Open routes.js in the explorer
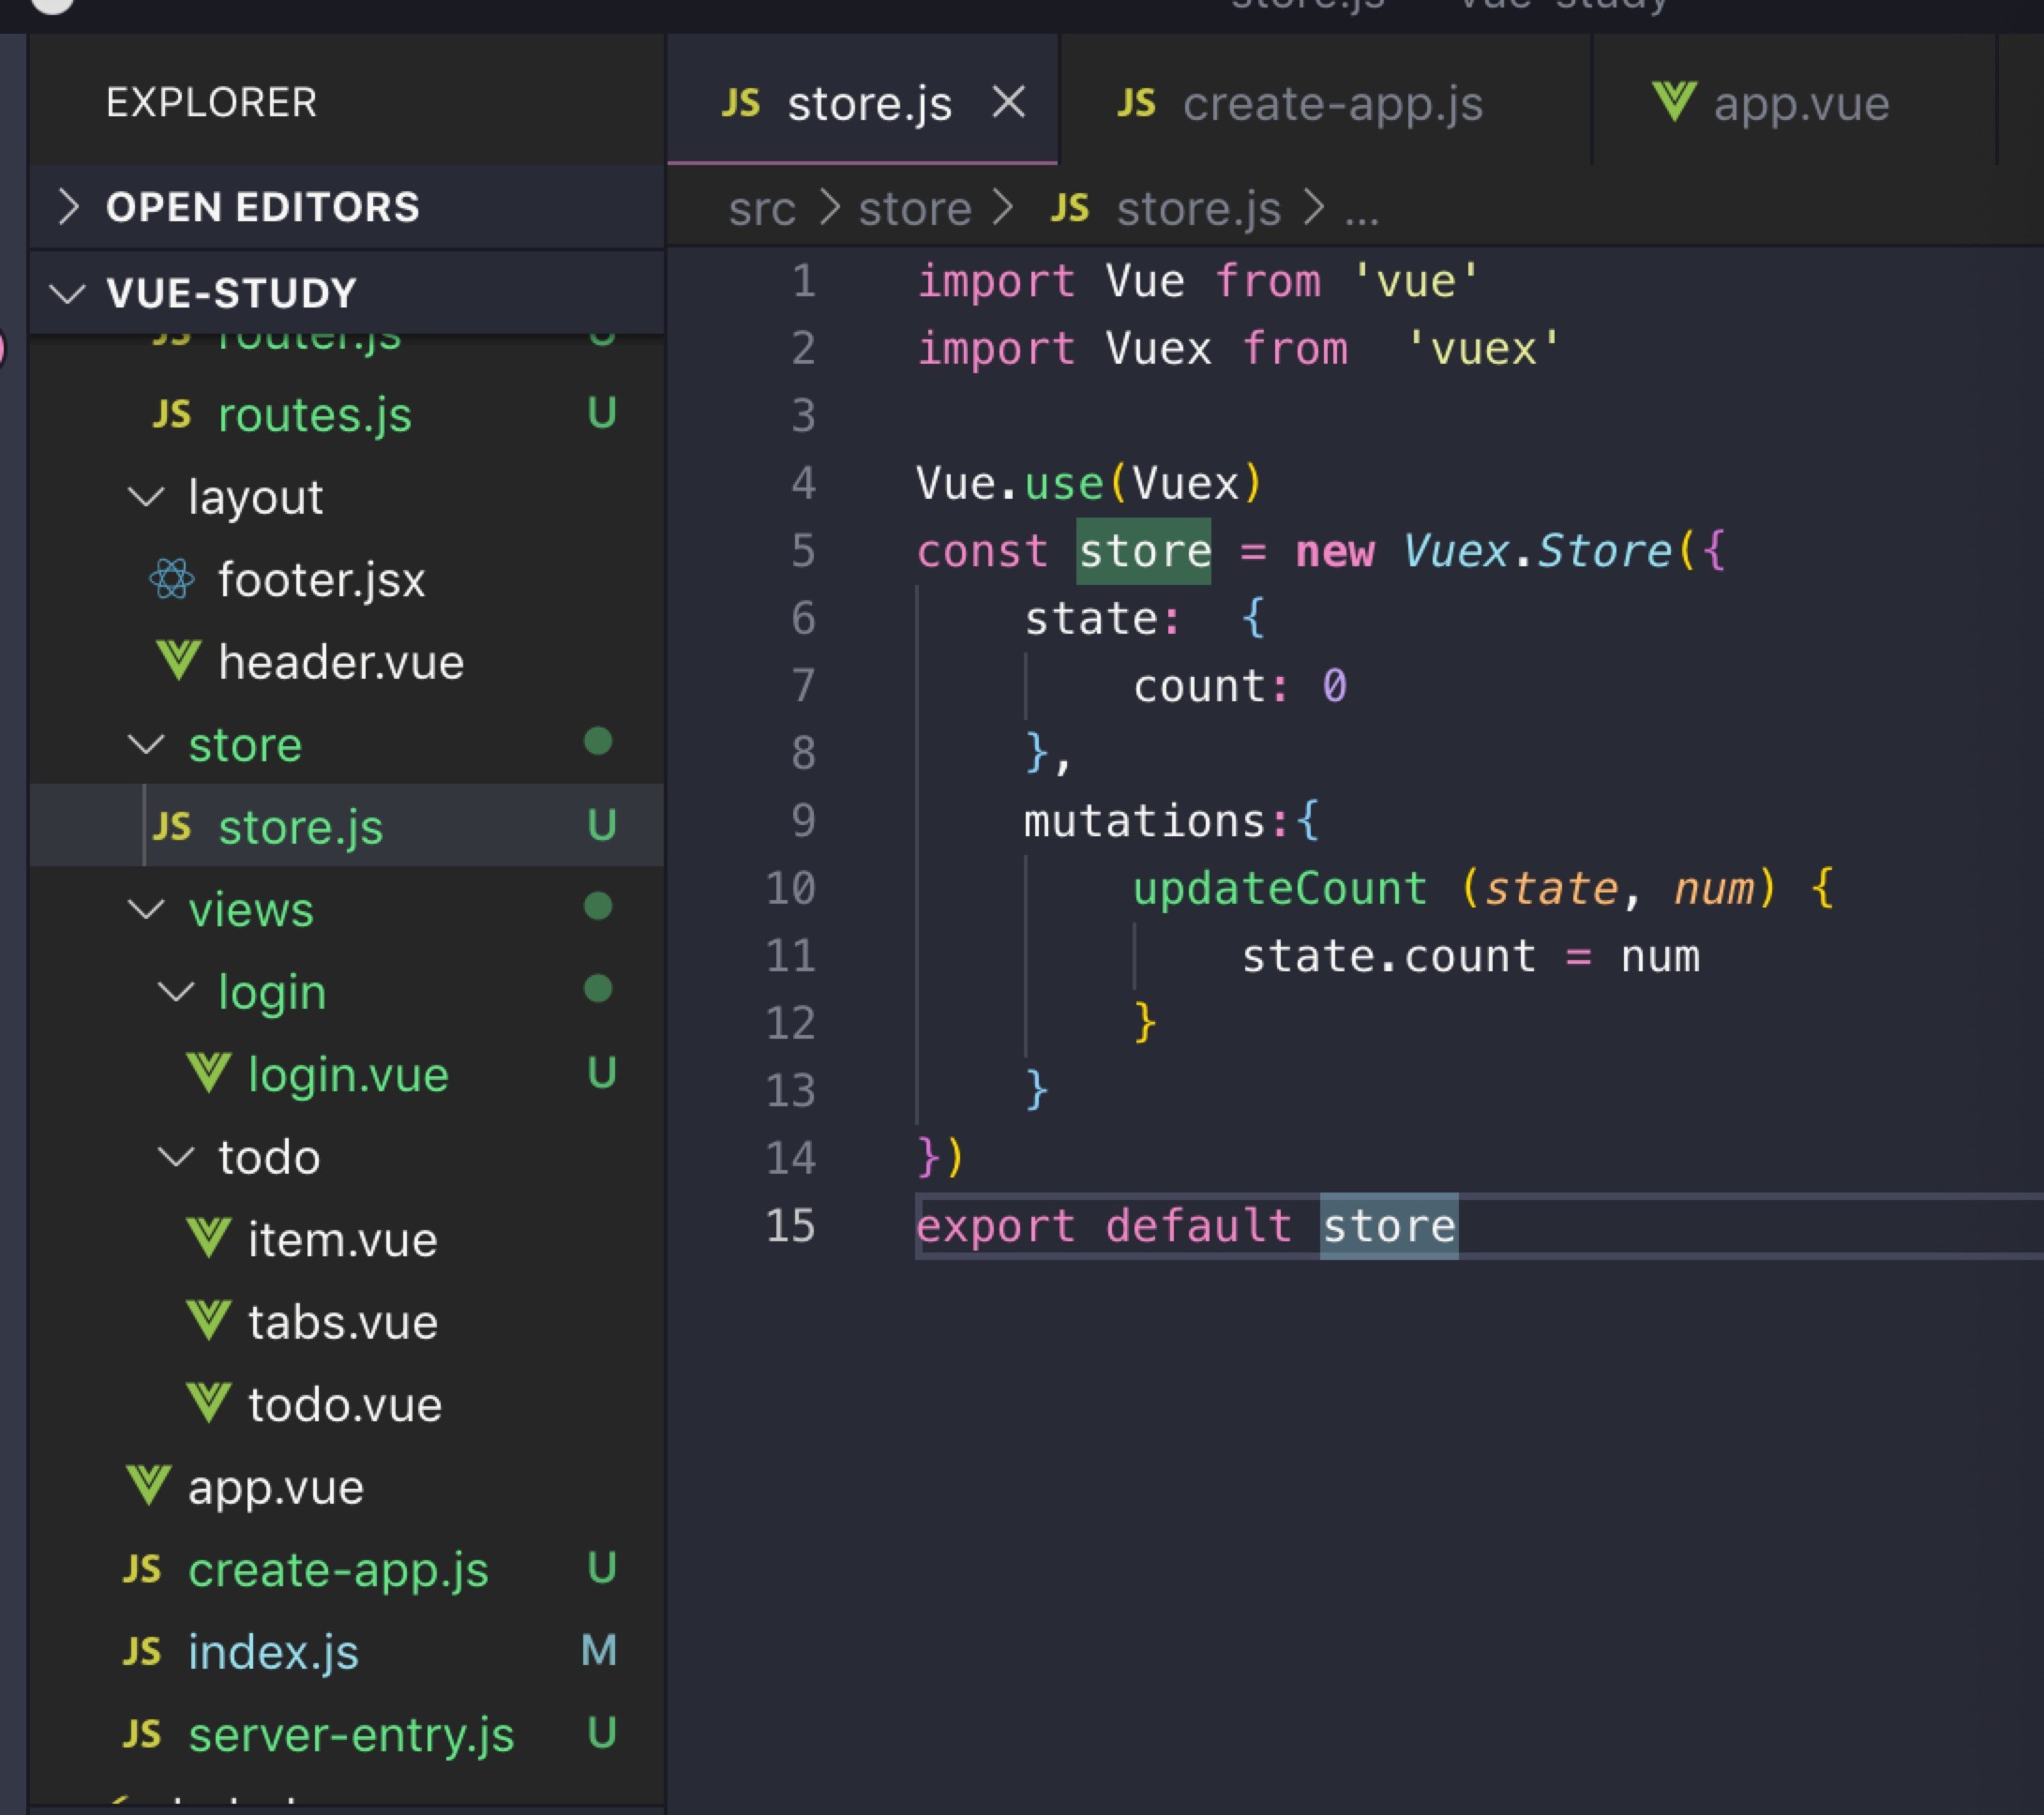 click(x=347, y=414)
